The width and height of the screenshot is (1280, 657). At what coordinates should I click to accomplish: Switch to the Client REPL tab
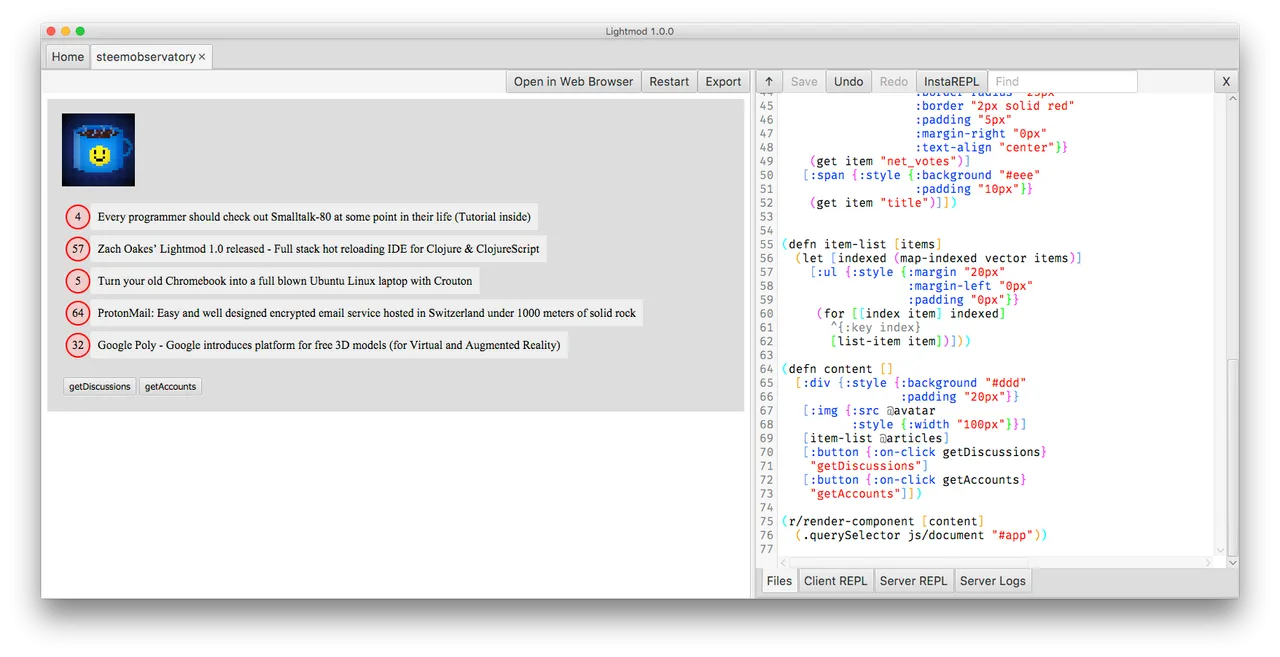[x=835, y=580]
